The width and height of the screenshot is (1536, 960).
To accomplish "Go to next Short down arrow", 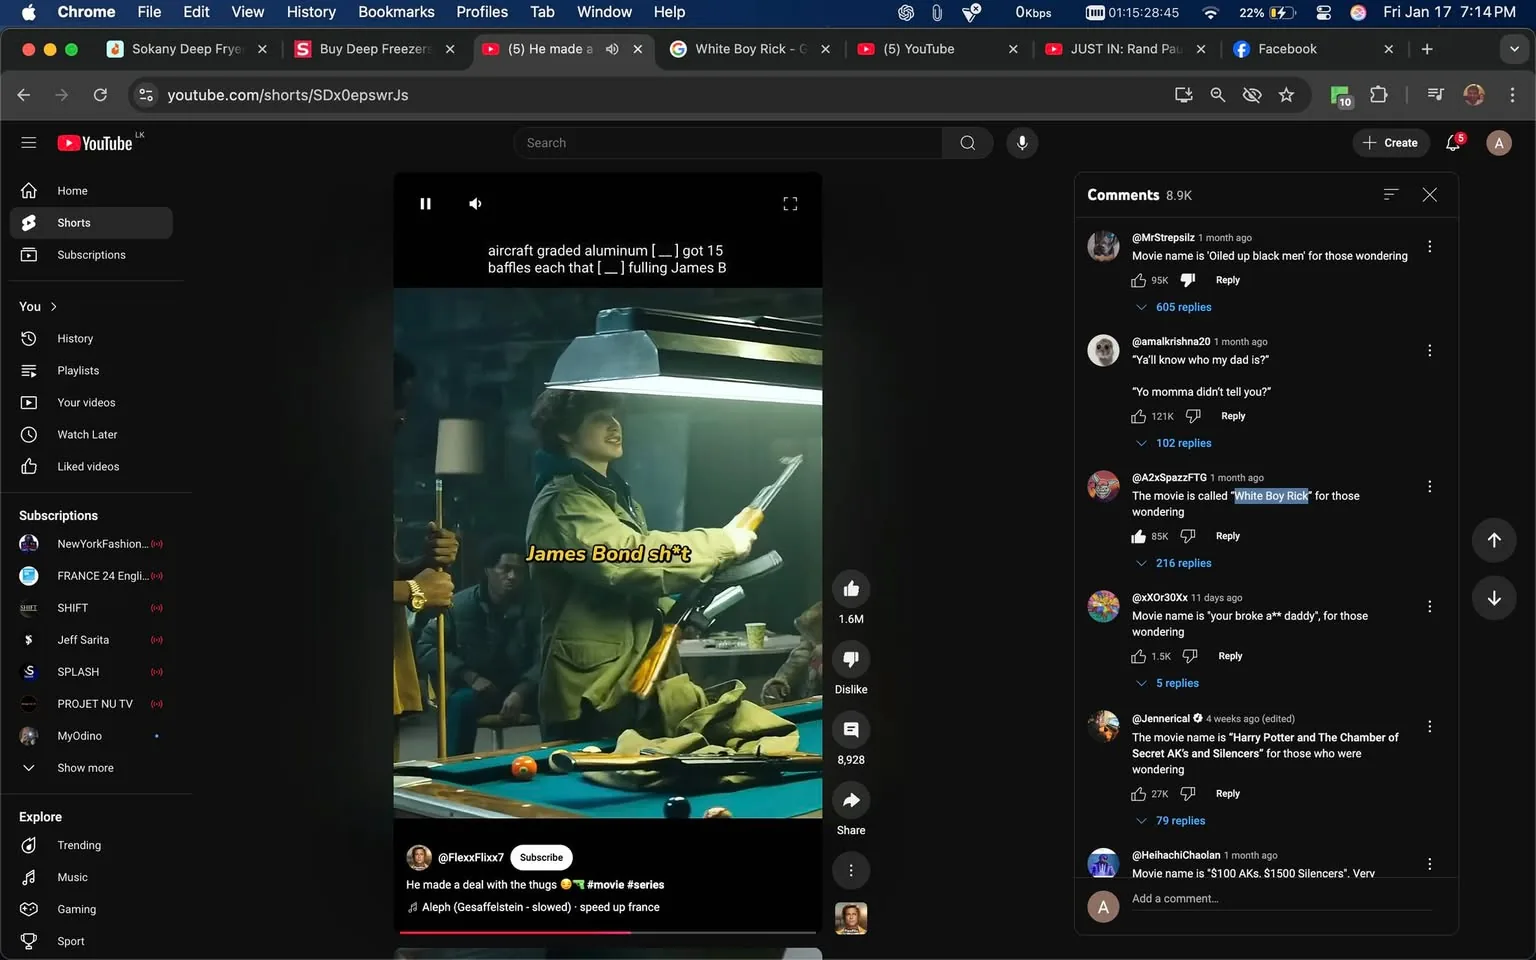I will coord(1494,598).
